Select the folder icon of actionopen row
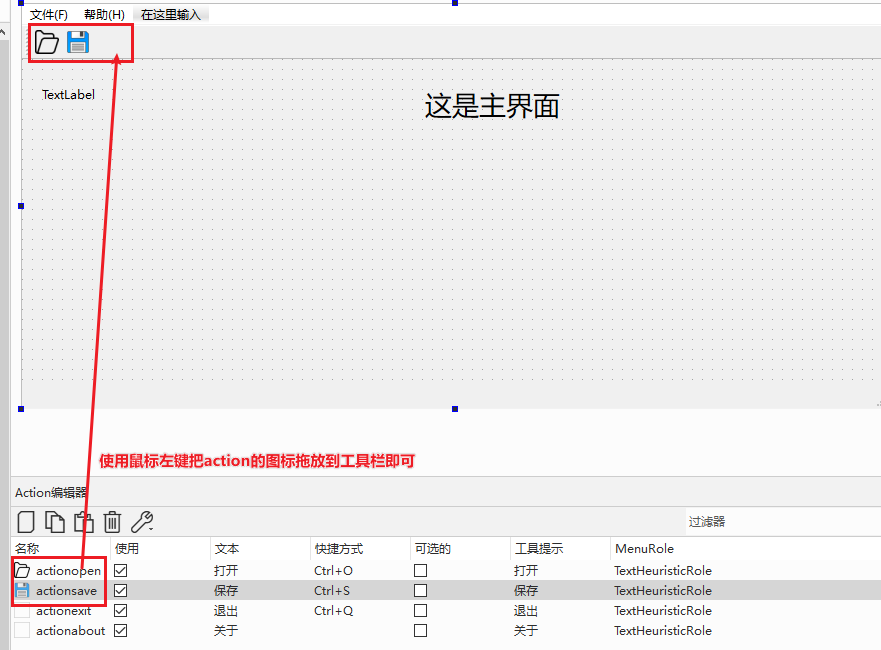Viewport: 881px width, 650px height. click(x=22, y=571)
